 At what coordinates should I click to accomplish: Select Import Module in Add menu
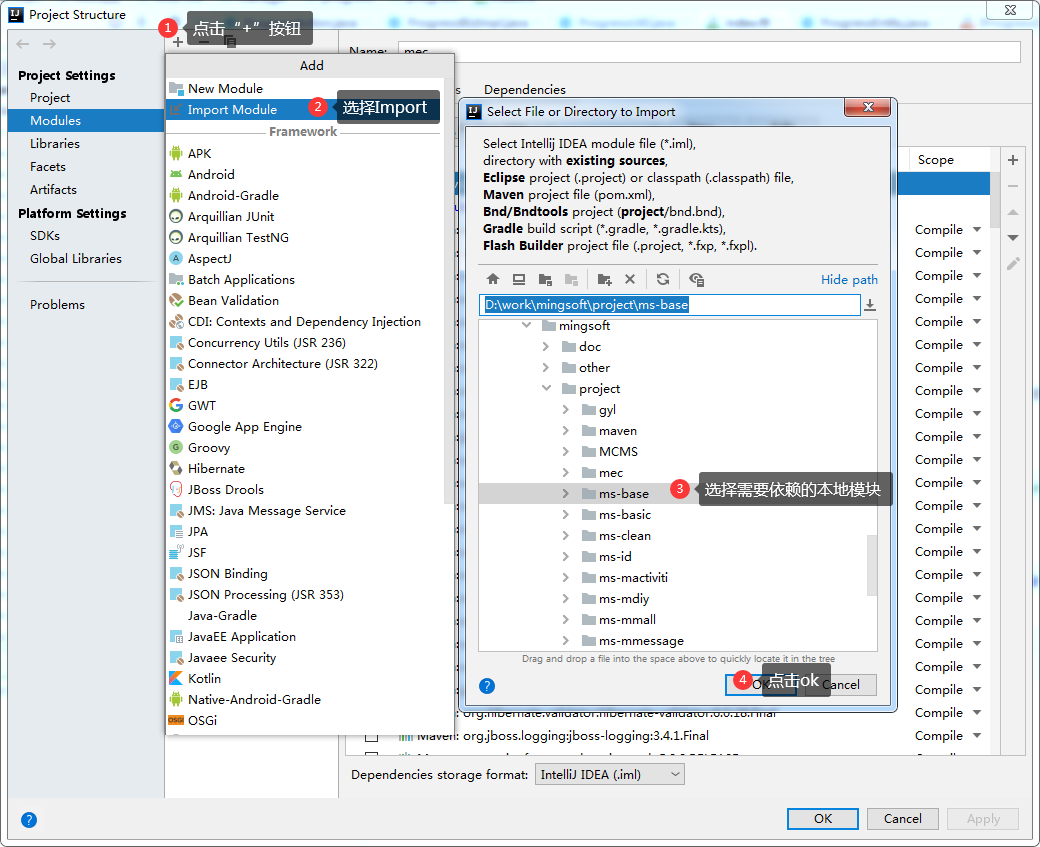point(304,109)
